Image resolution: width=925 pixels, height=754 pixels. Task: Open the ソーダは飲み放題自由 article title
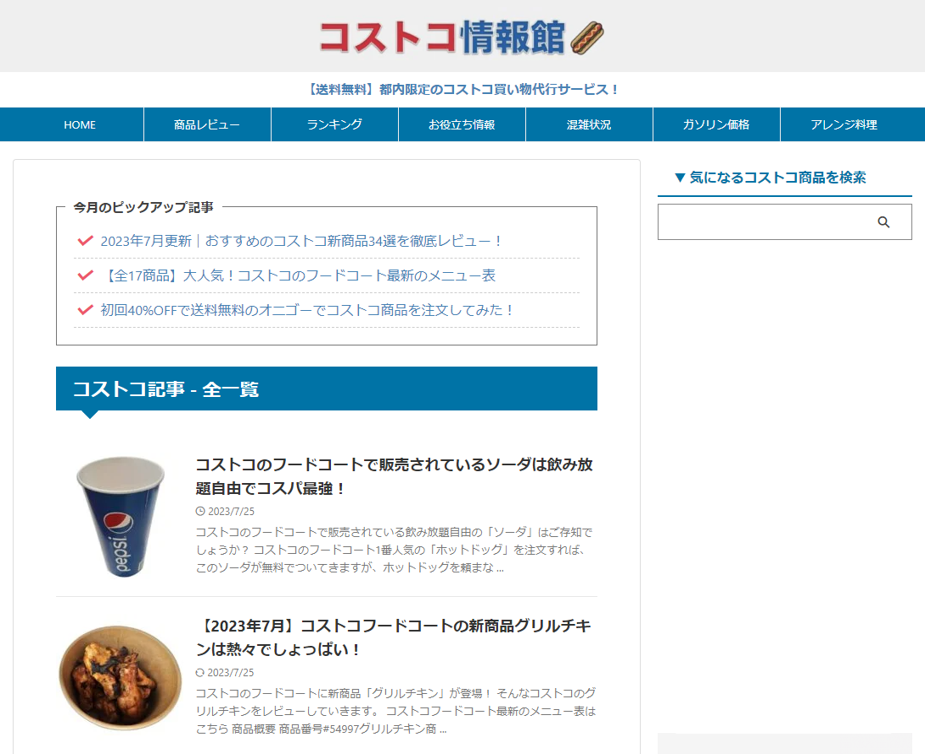pos(394,476)
